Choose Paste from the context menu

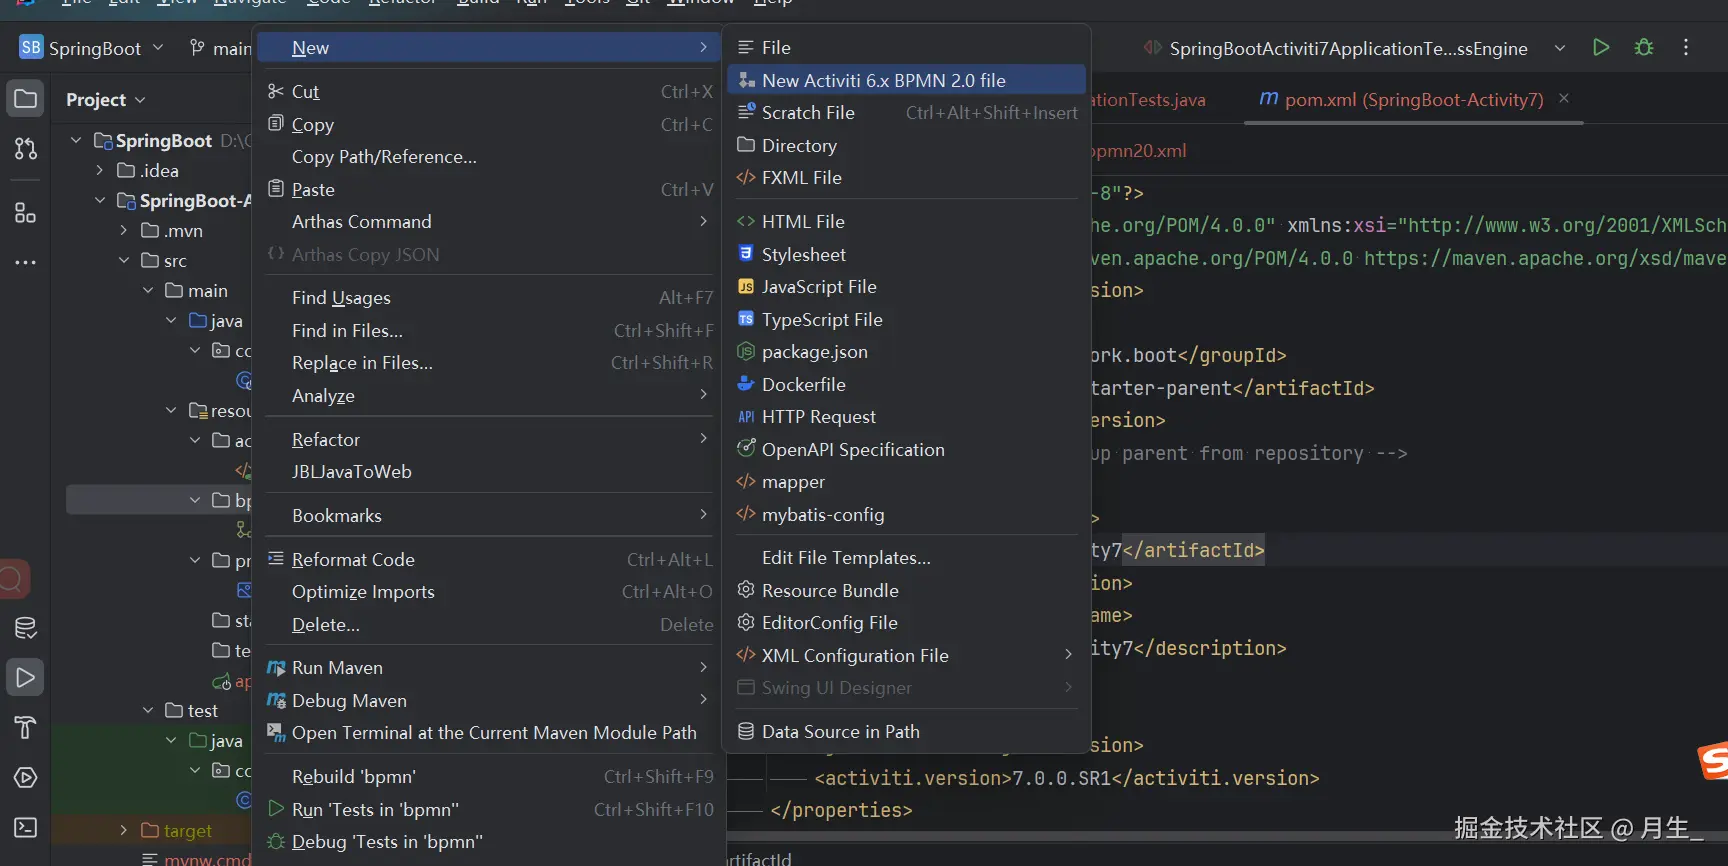click(489, 189)
